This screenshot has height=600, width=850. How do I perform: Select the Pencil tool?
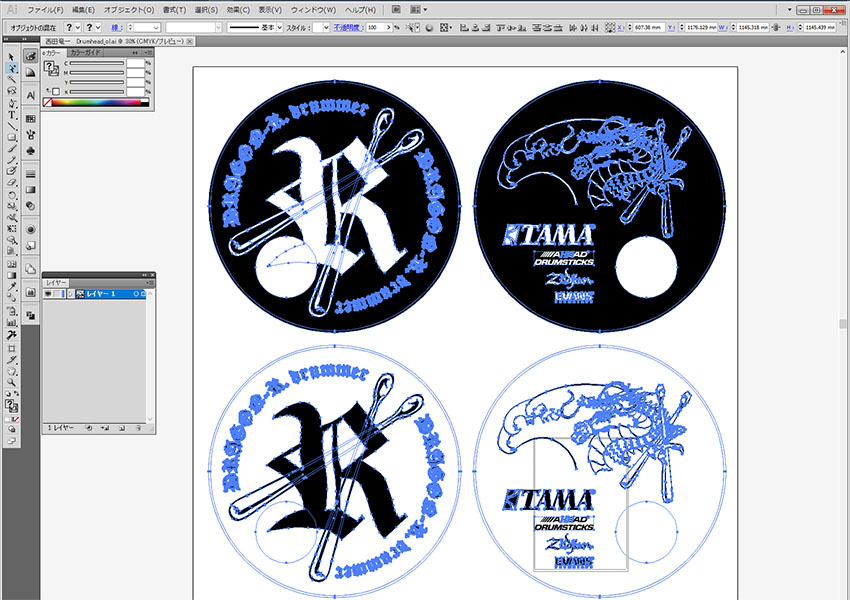point(11,160)
